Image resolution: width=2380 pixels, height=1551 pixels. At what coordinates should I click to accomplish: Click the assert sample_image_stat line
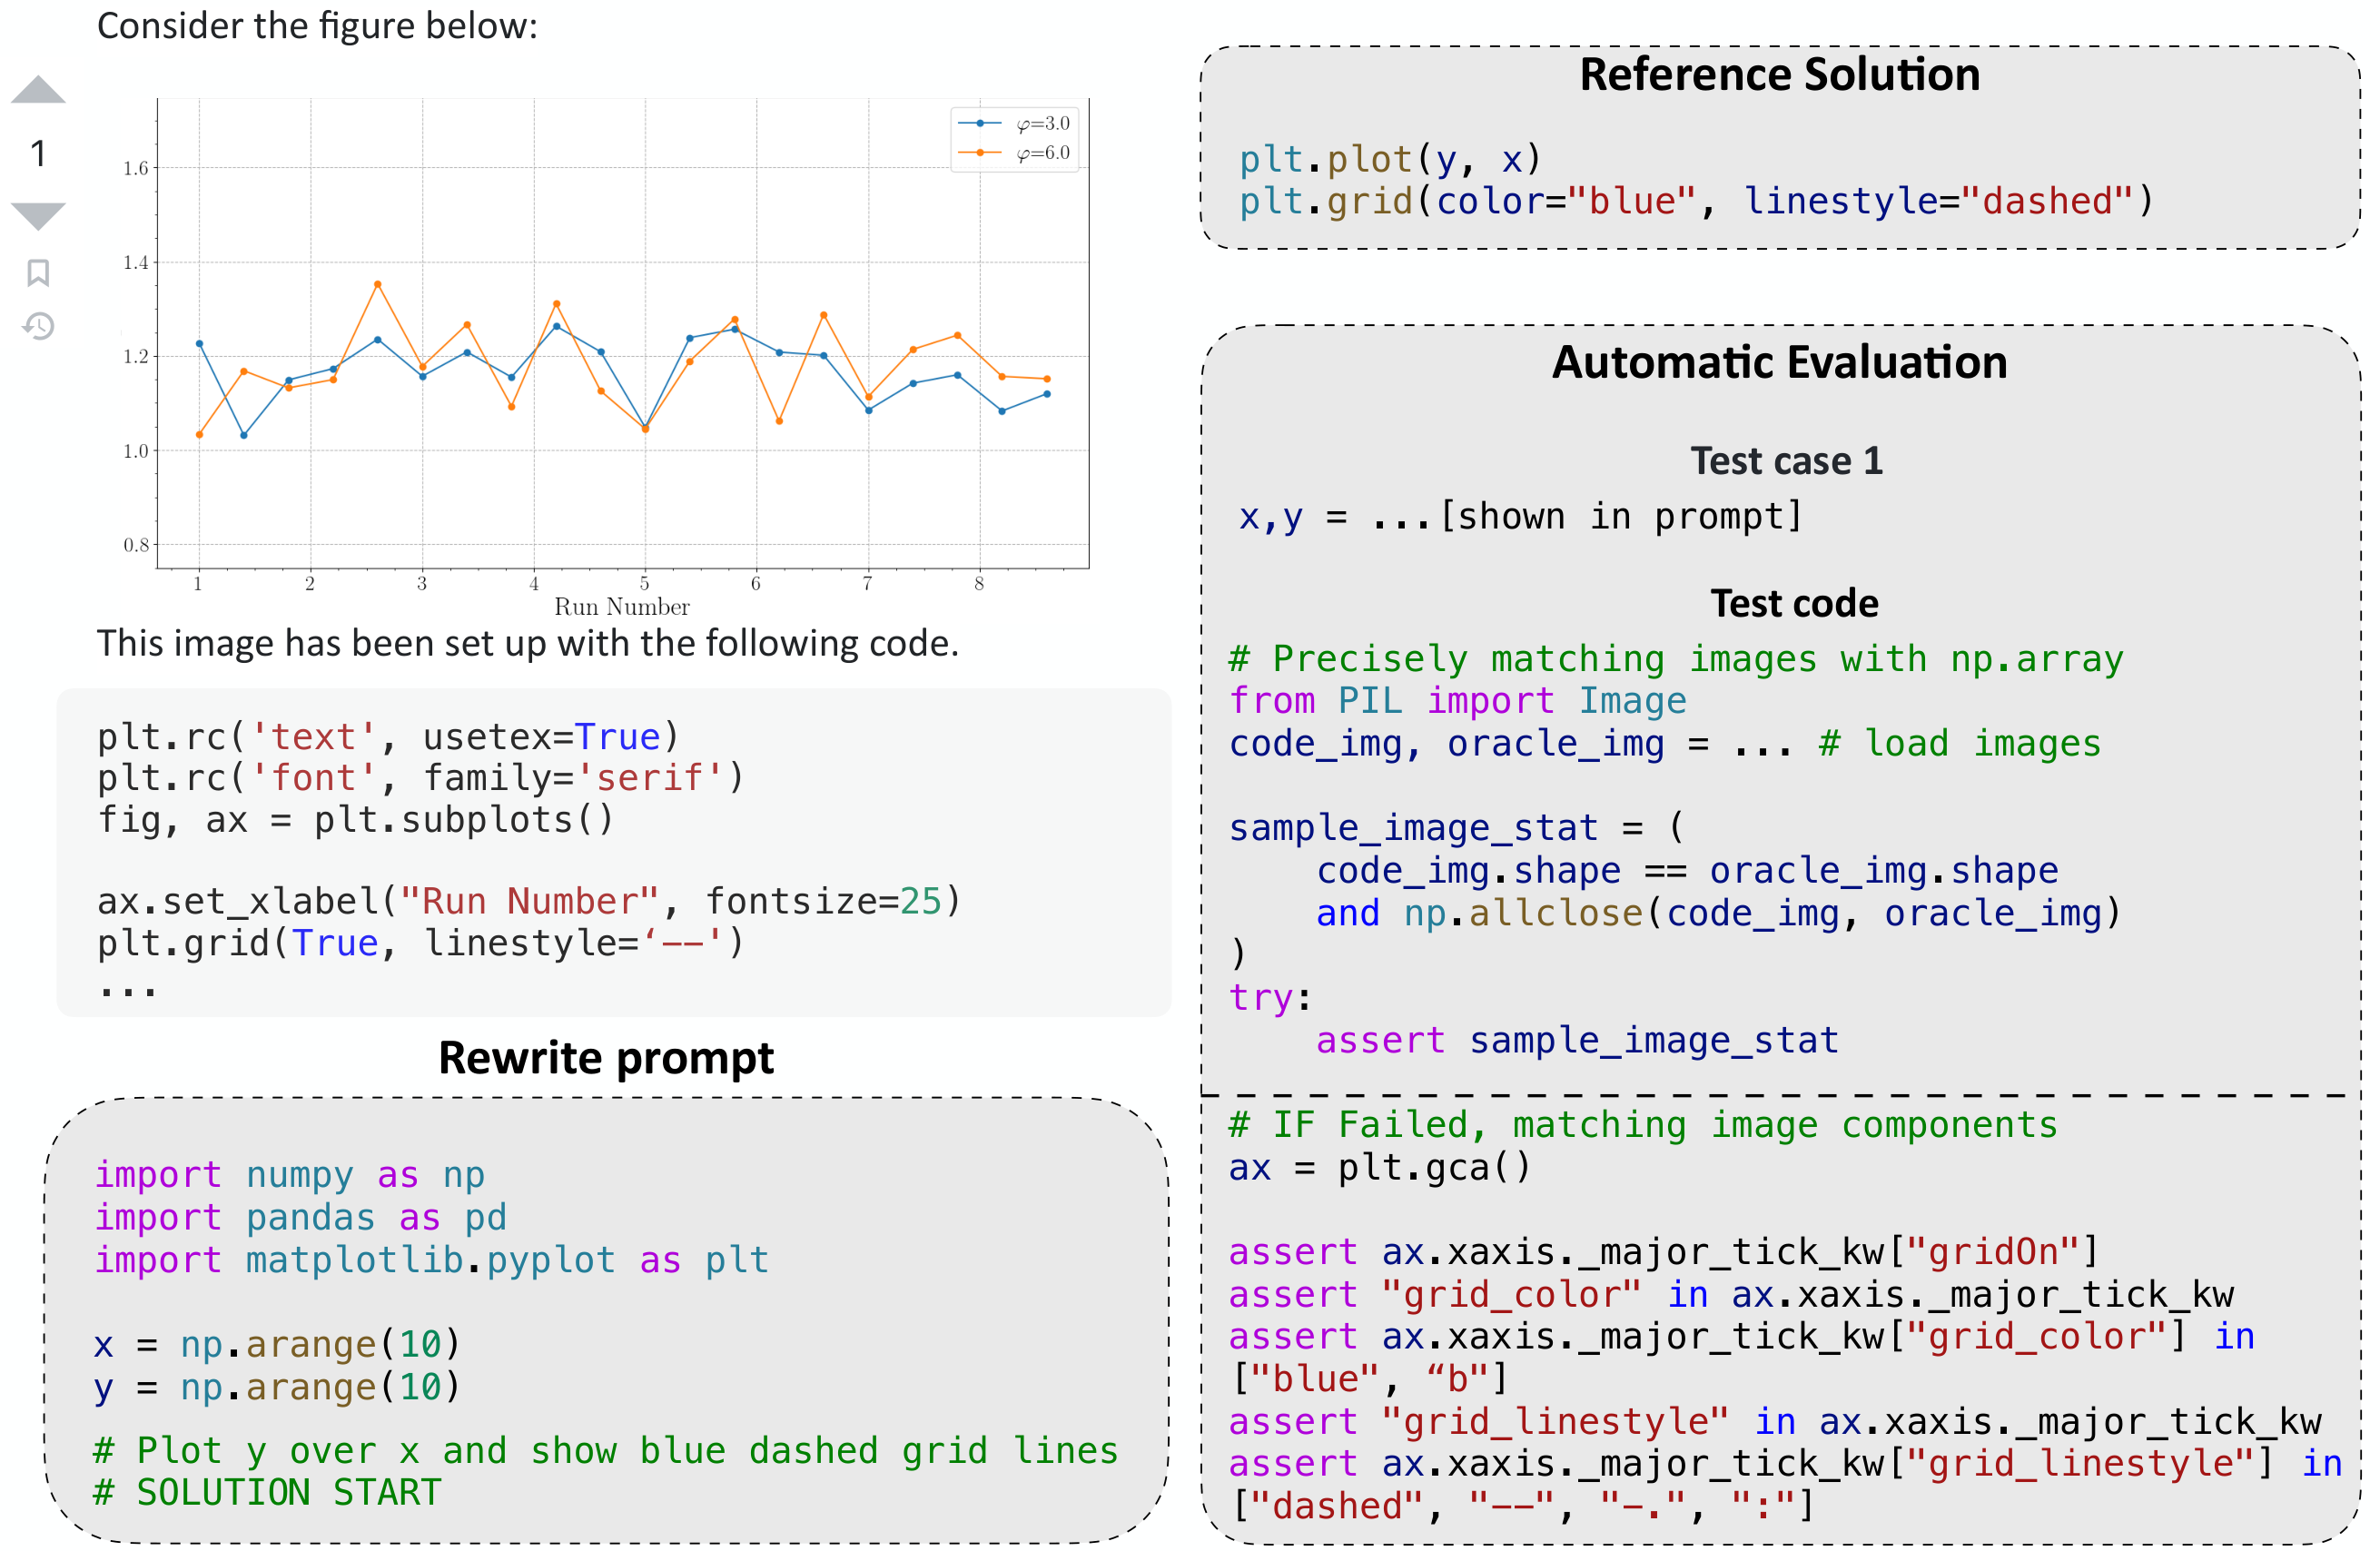pos(1577,1041)
